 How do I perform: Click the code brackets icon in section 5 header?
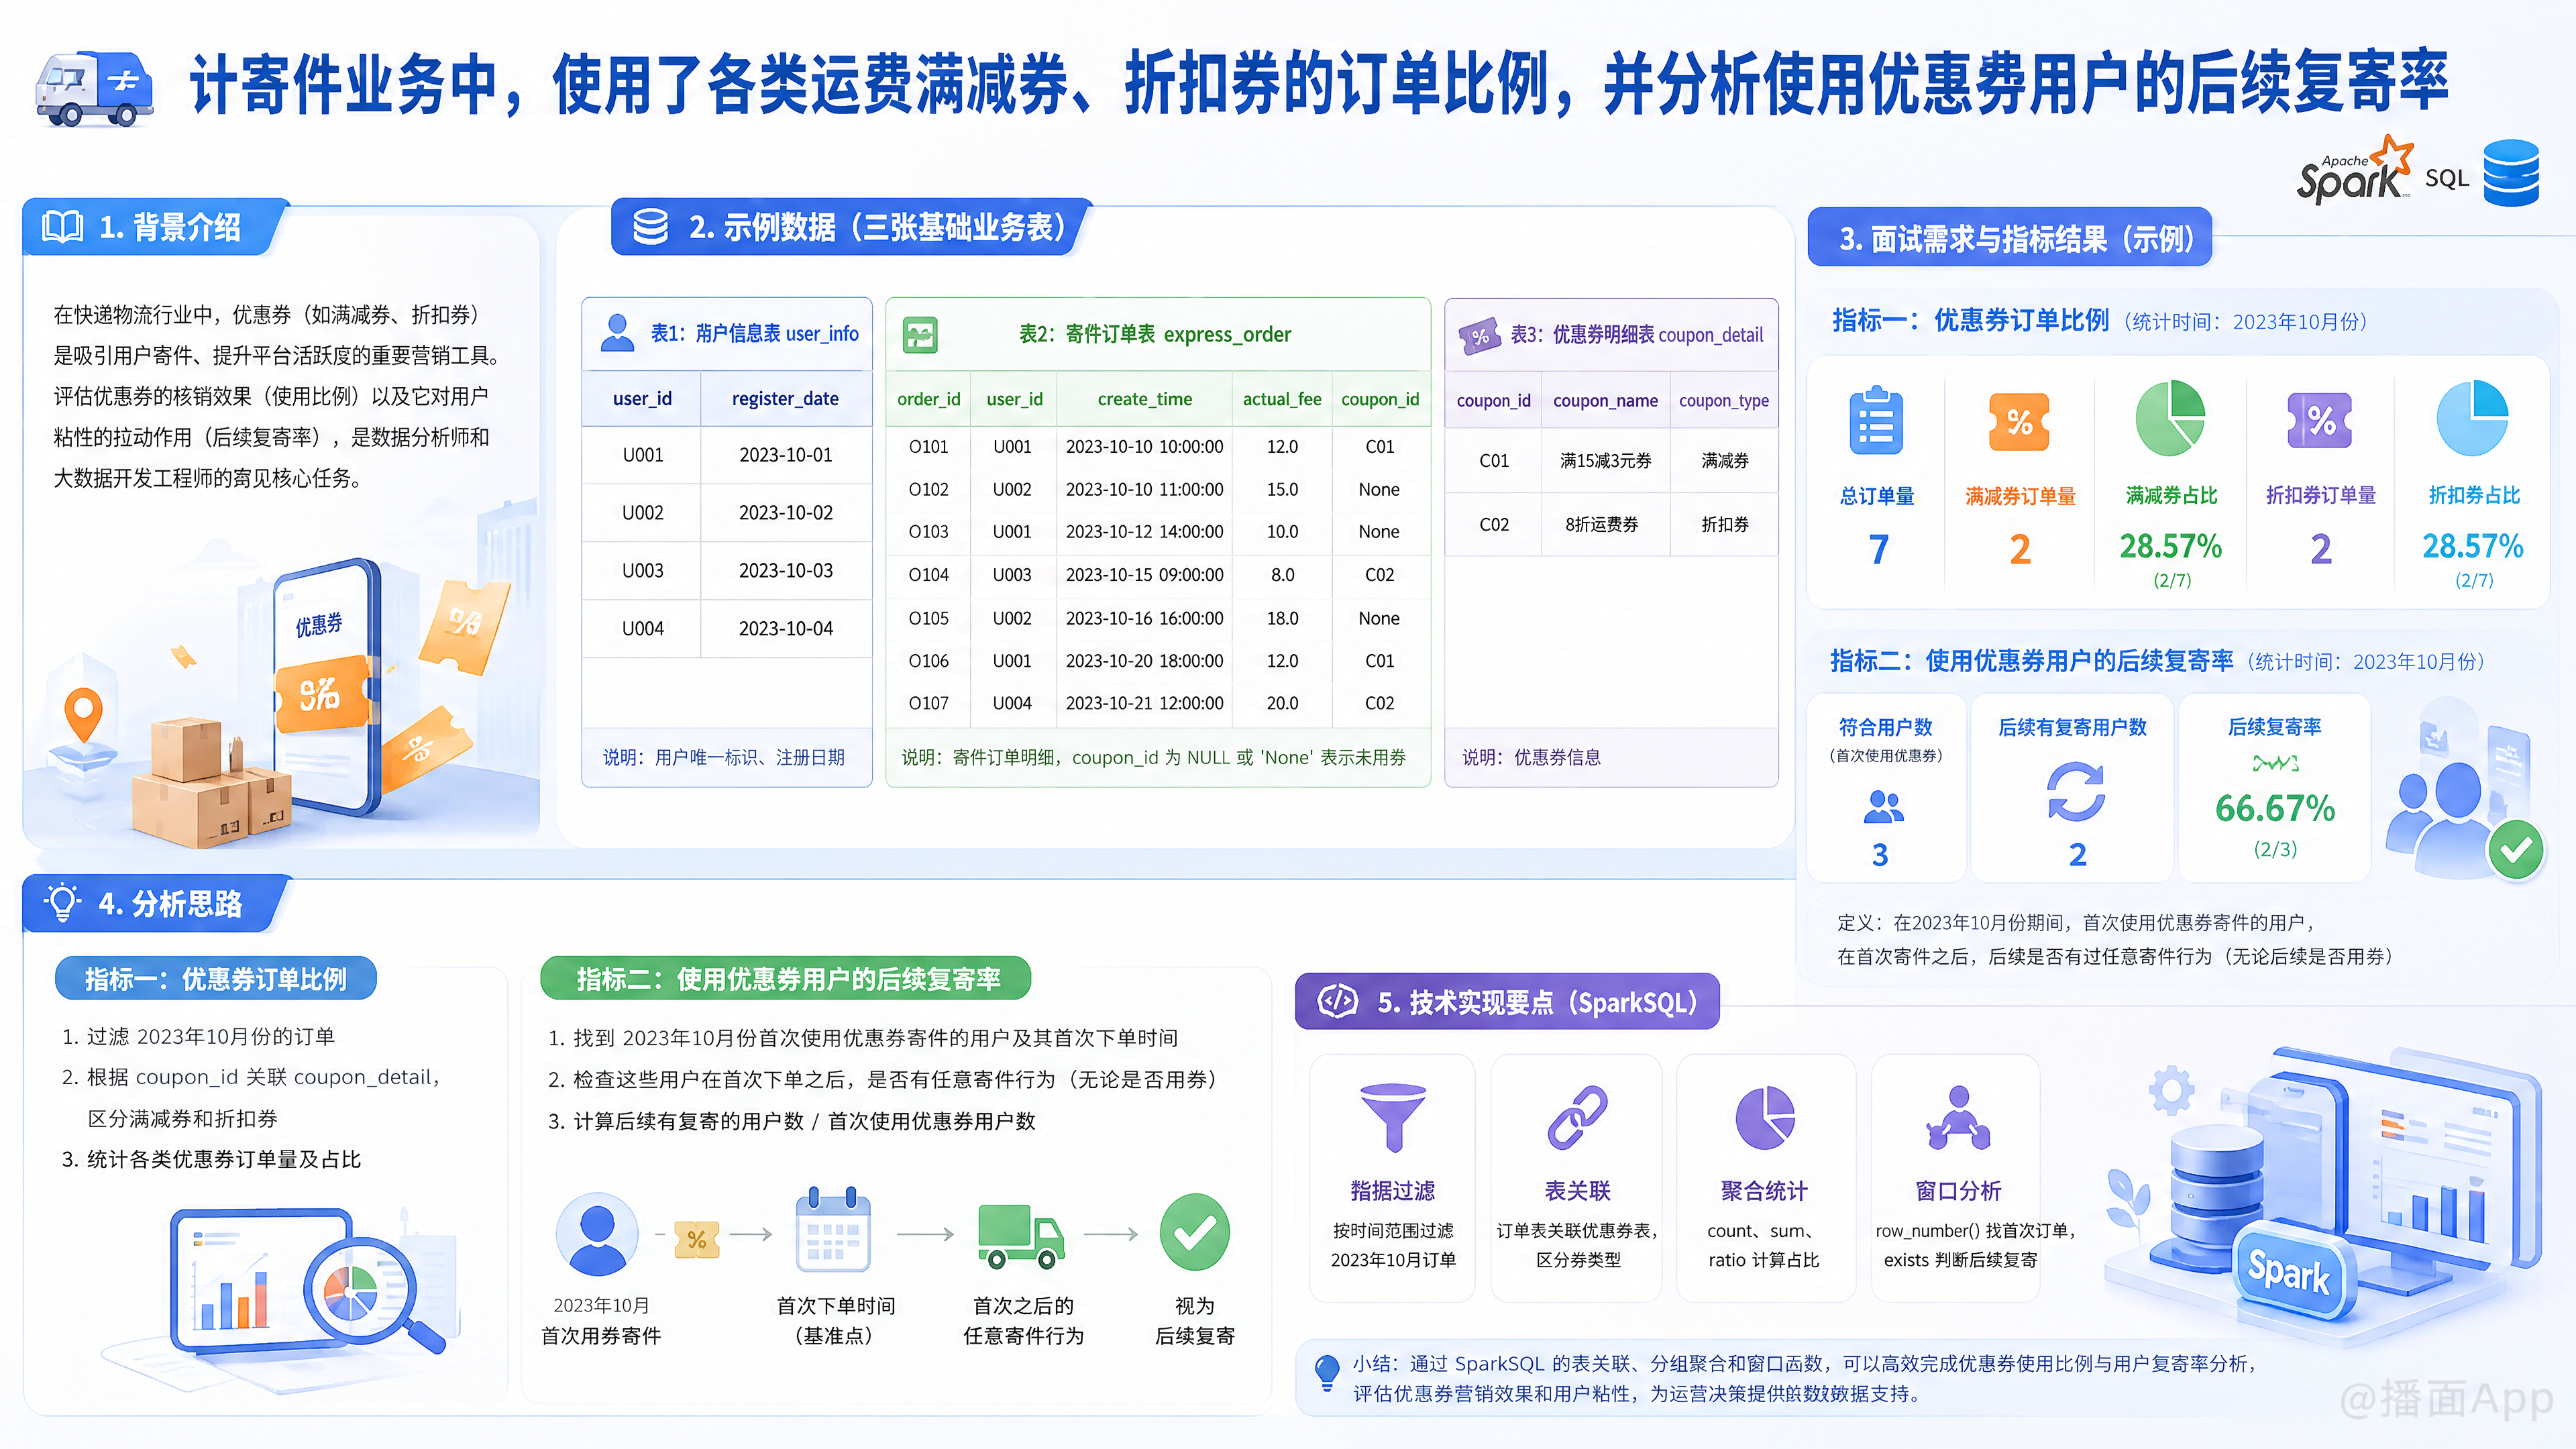pyautogui.click(x=1337, y=1000)
